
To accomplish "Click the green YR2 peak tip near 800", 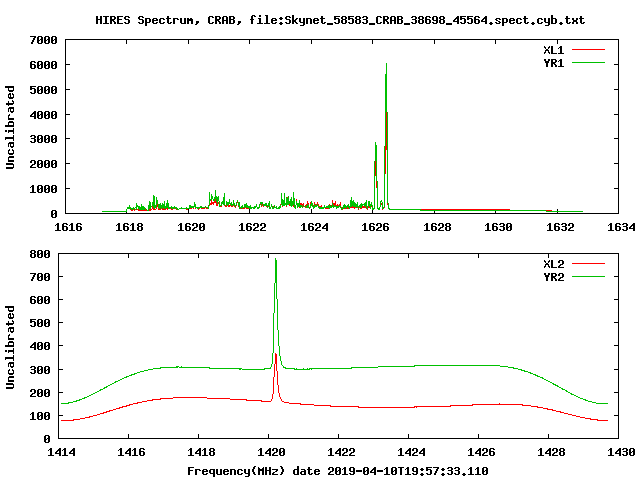I will [276, 260].
